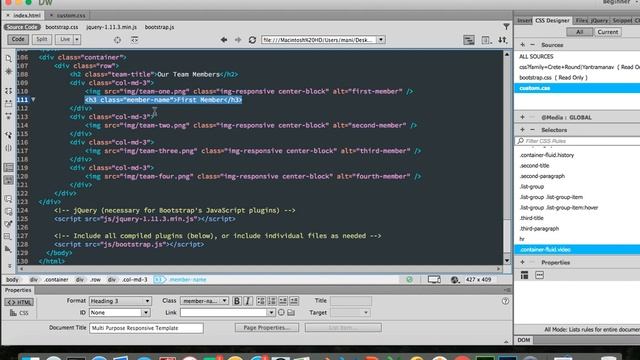Click the Filter CSS Rules search field

[578, 141]
